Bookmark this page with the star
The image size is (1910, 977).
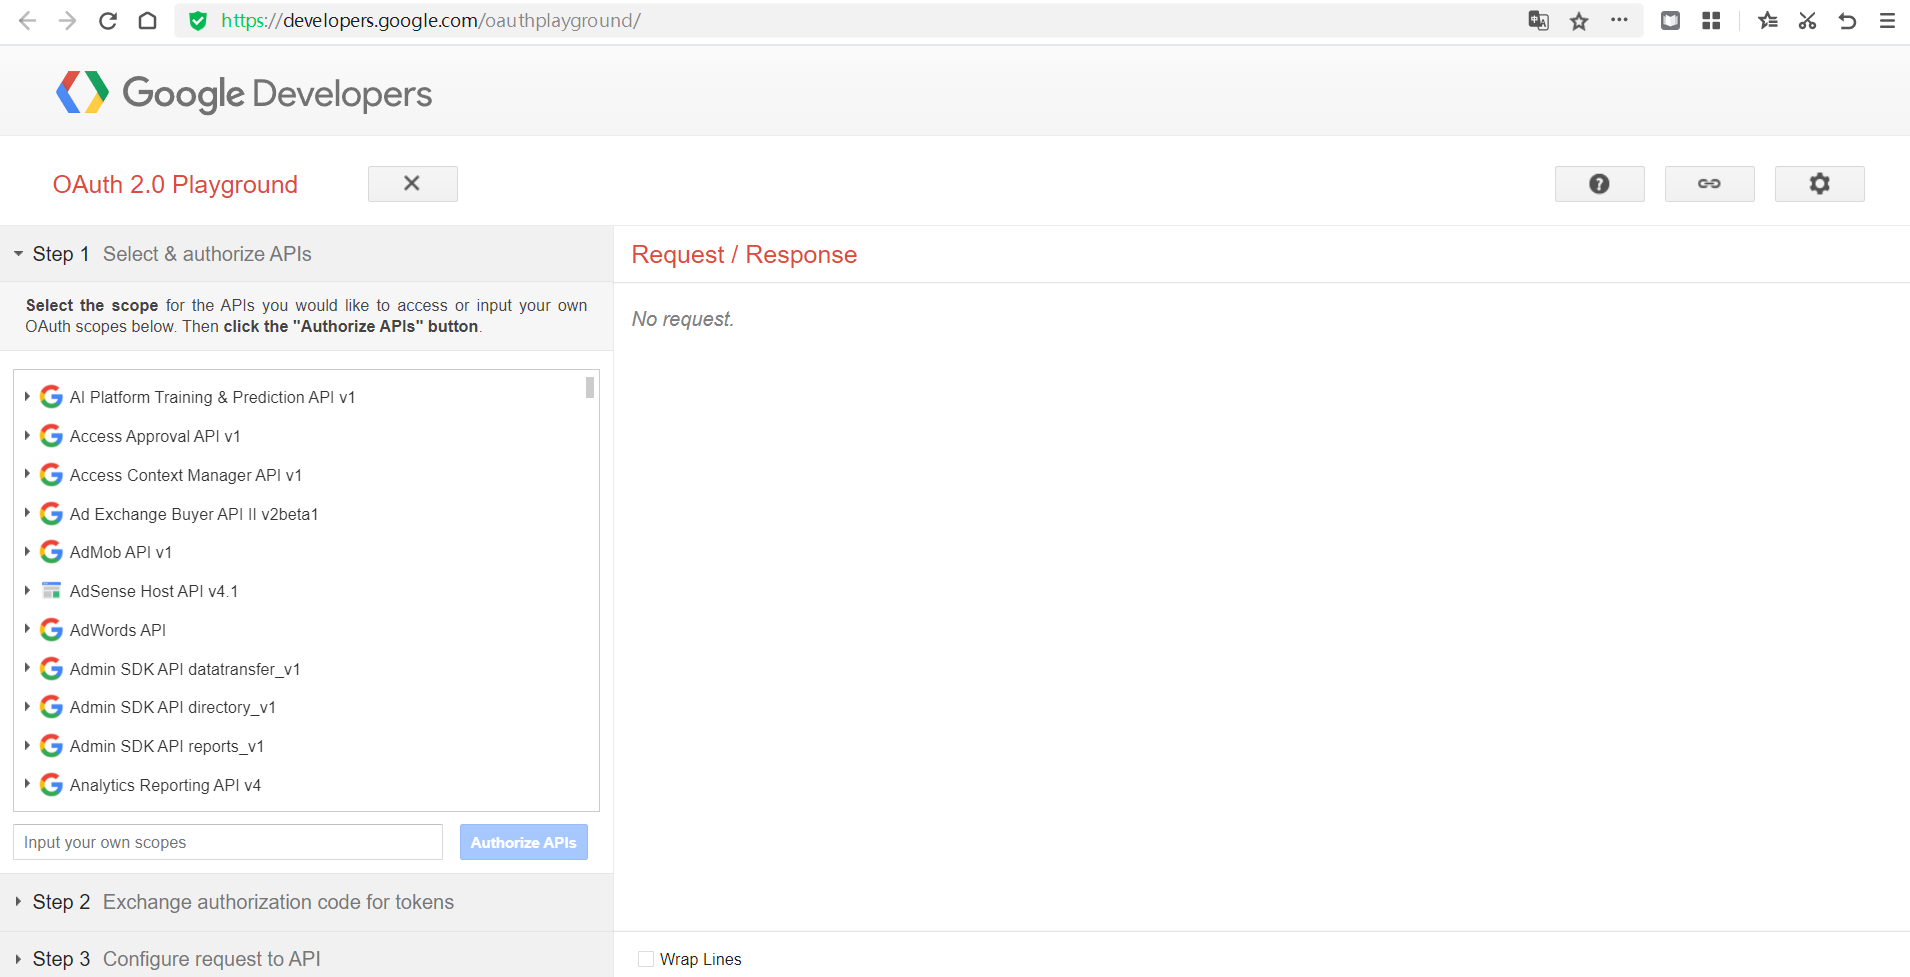(x=1579, y=21)
